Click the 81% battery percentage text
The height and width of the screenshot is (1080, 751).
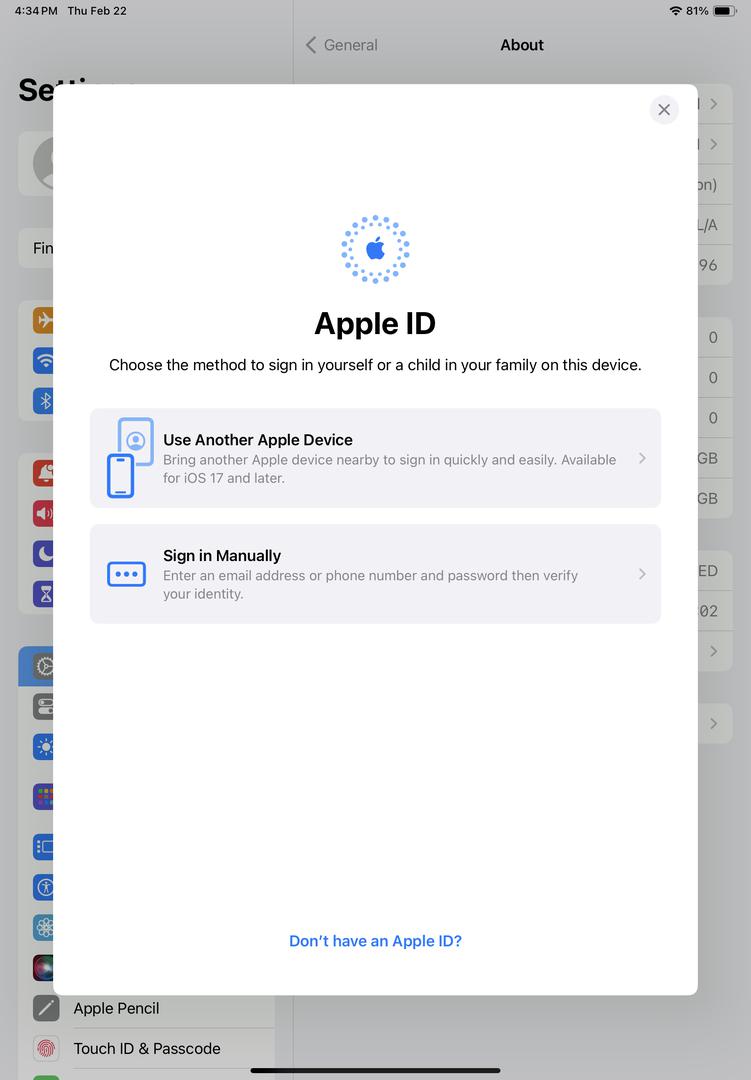697,11
